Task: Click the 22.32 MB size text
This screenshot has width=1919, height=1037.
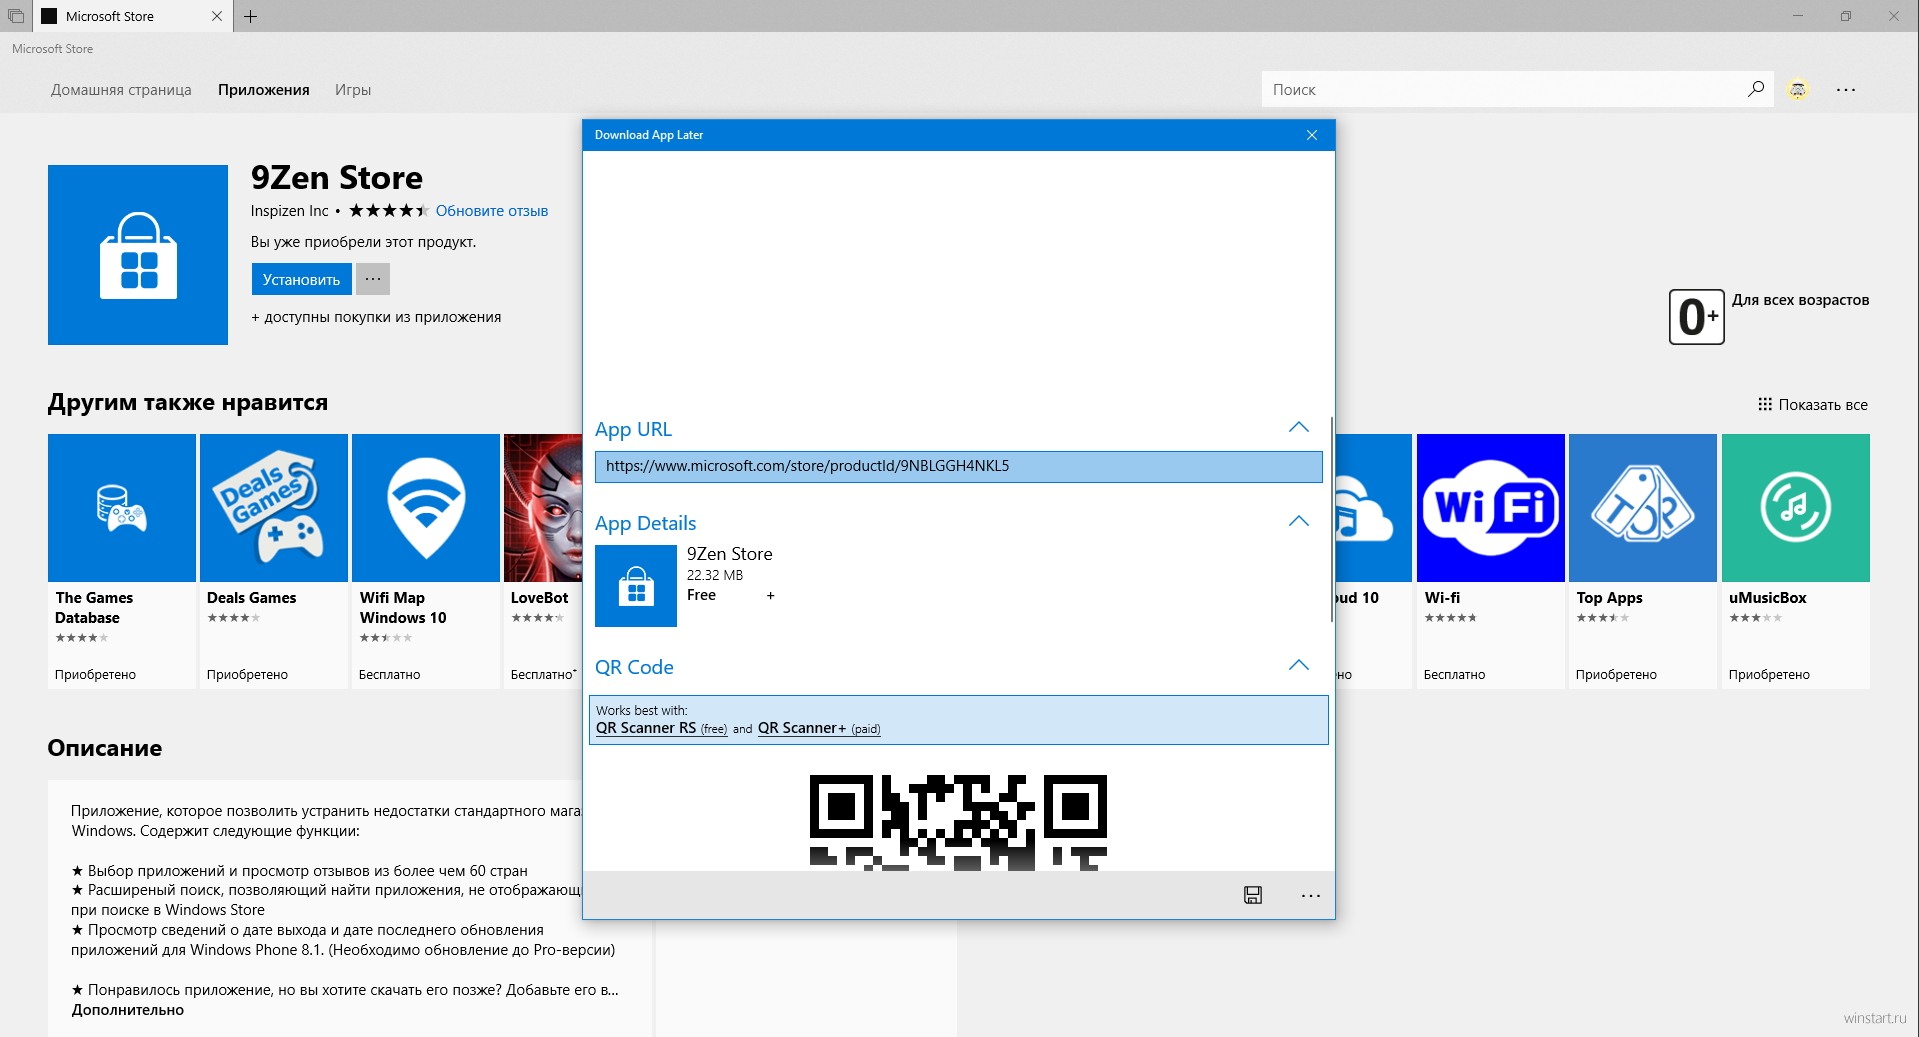Action: point(714,575)
